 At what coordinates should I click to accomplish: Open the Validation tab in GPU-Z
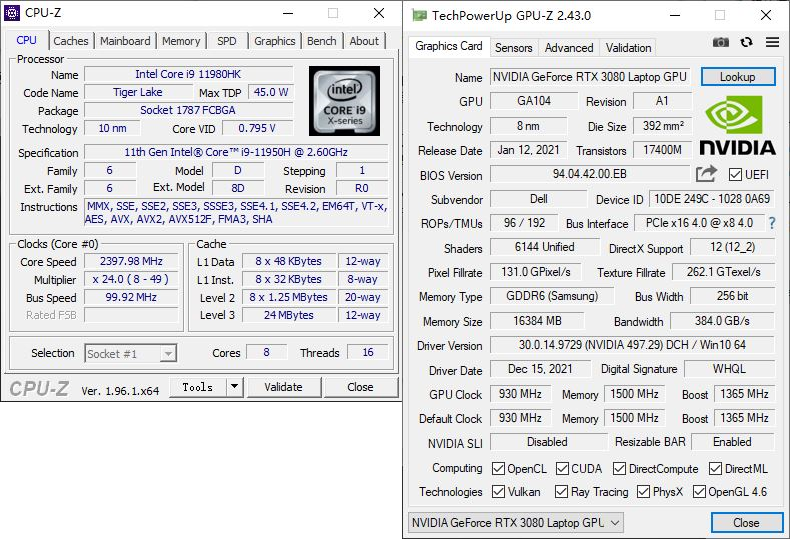click(x=628, y=48)
